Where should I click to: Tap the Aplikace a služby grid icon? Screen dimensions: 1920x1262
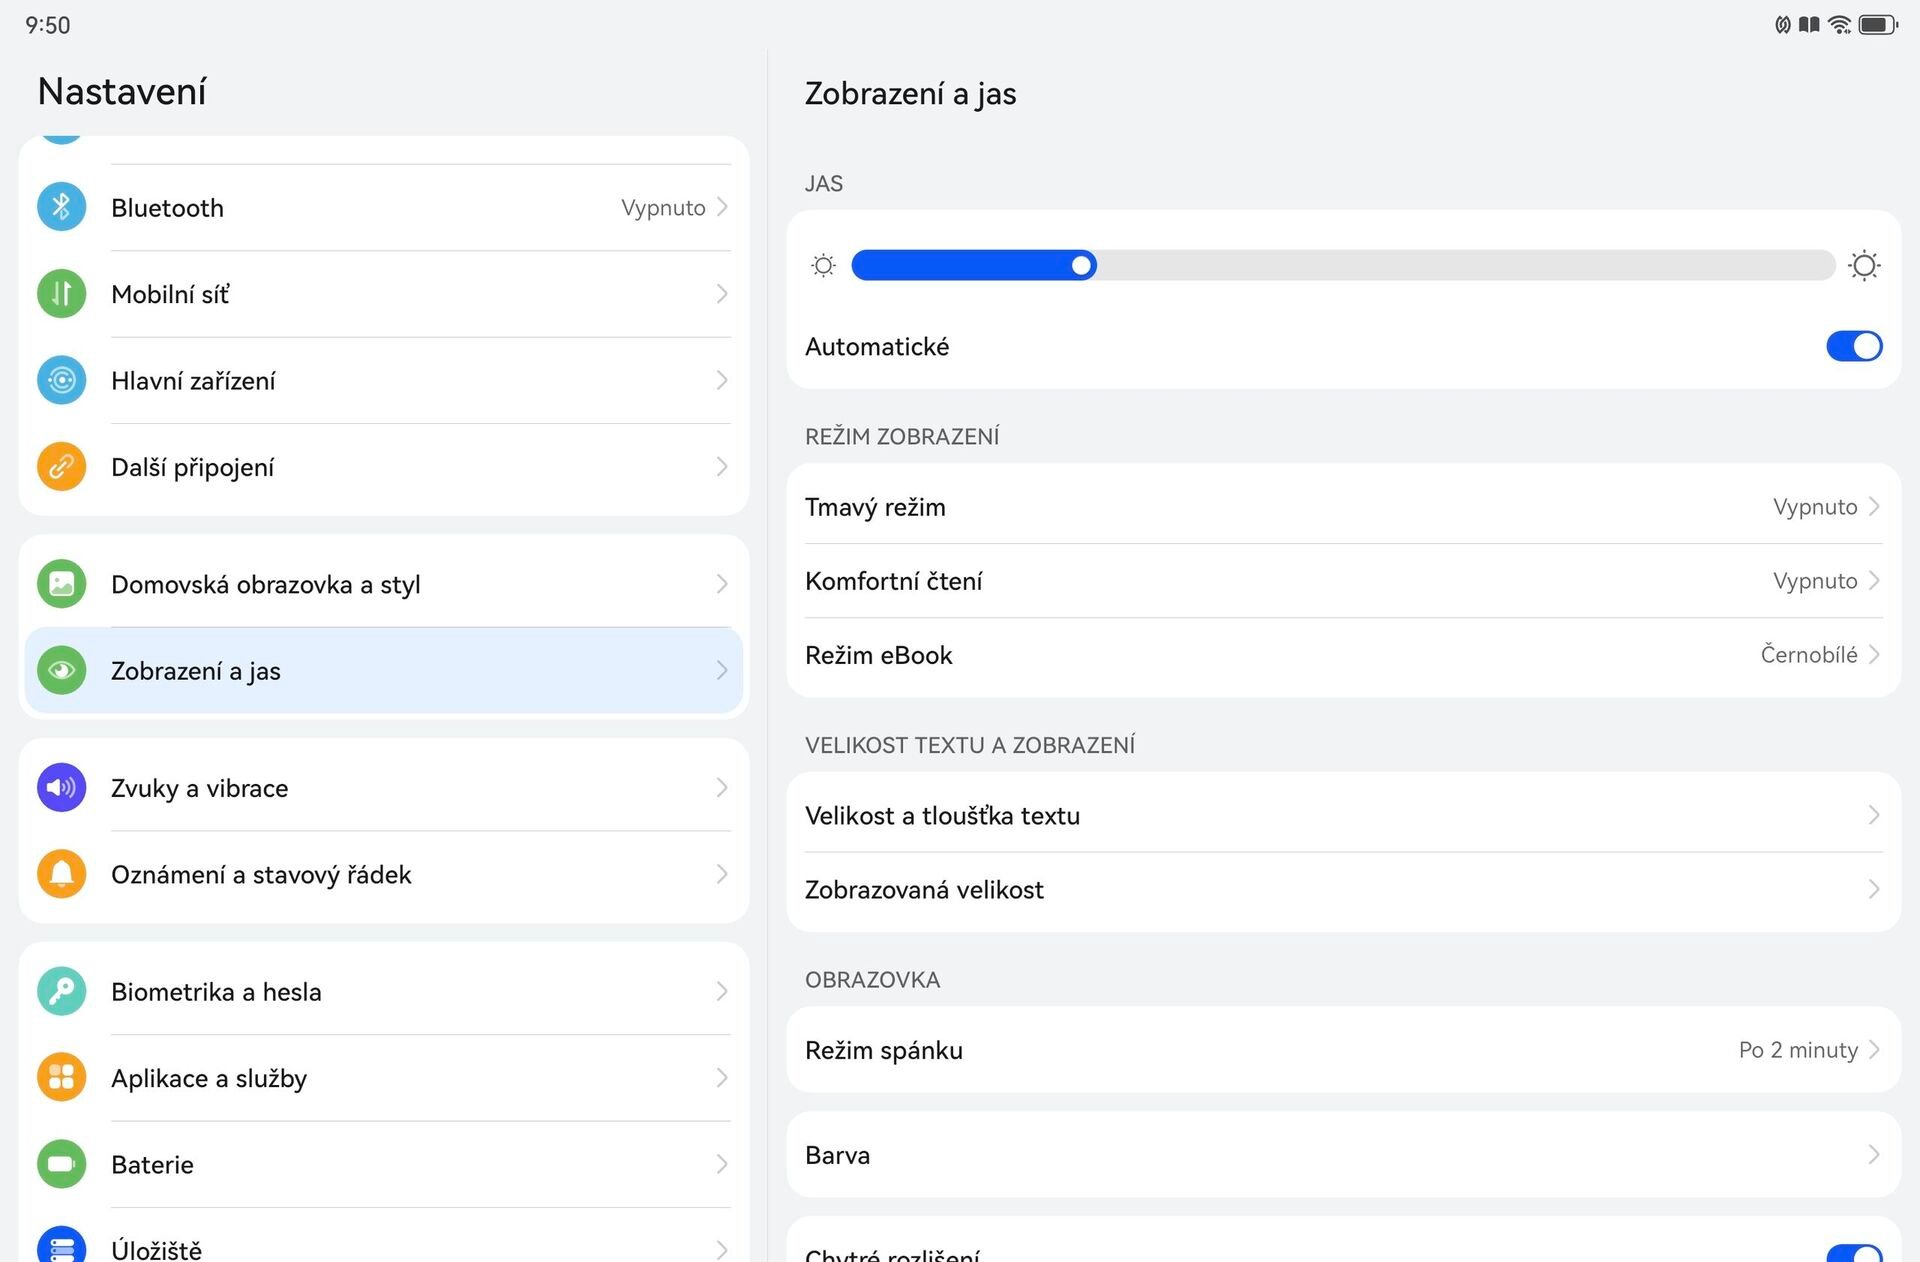pos(61,1078)
